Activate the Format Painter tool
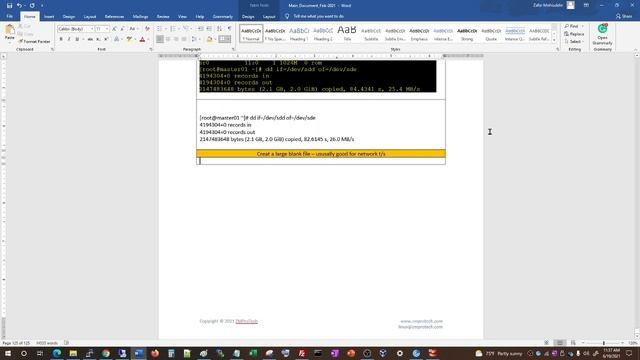This screenshot has height=360, width=640. click(x=34, y=42)
